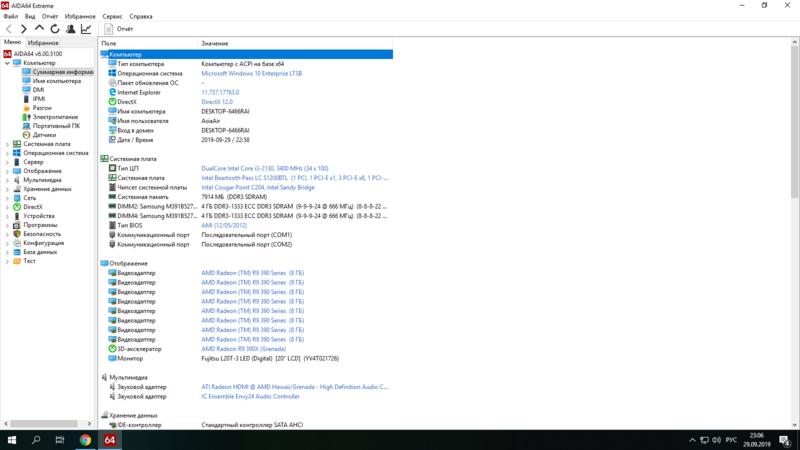This screenshot has height=450, width=800.
Task: Click the Конфигурация tree icon
Action: point(17,243)
